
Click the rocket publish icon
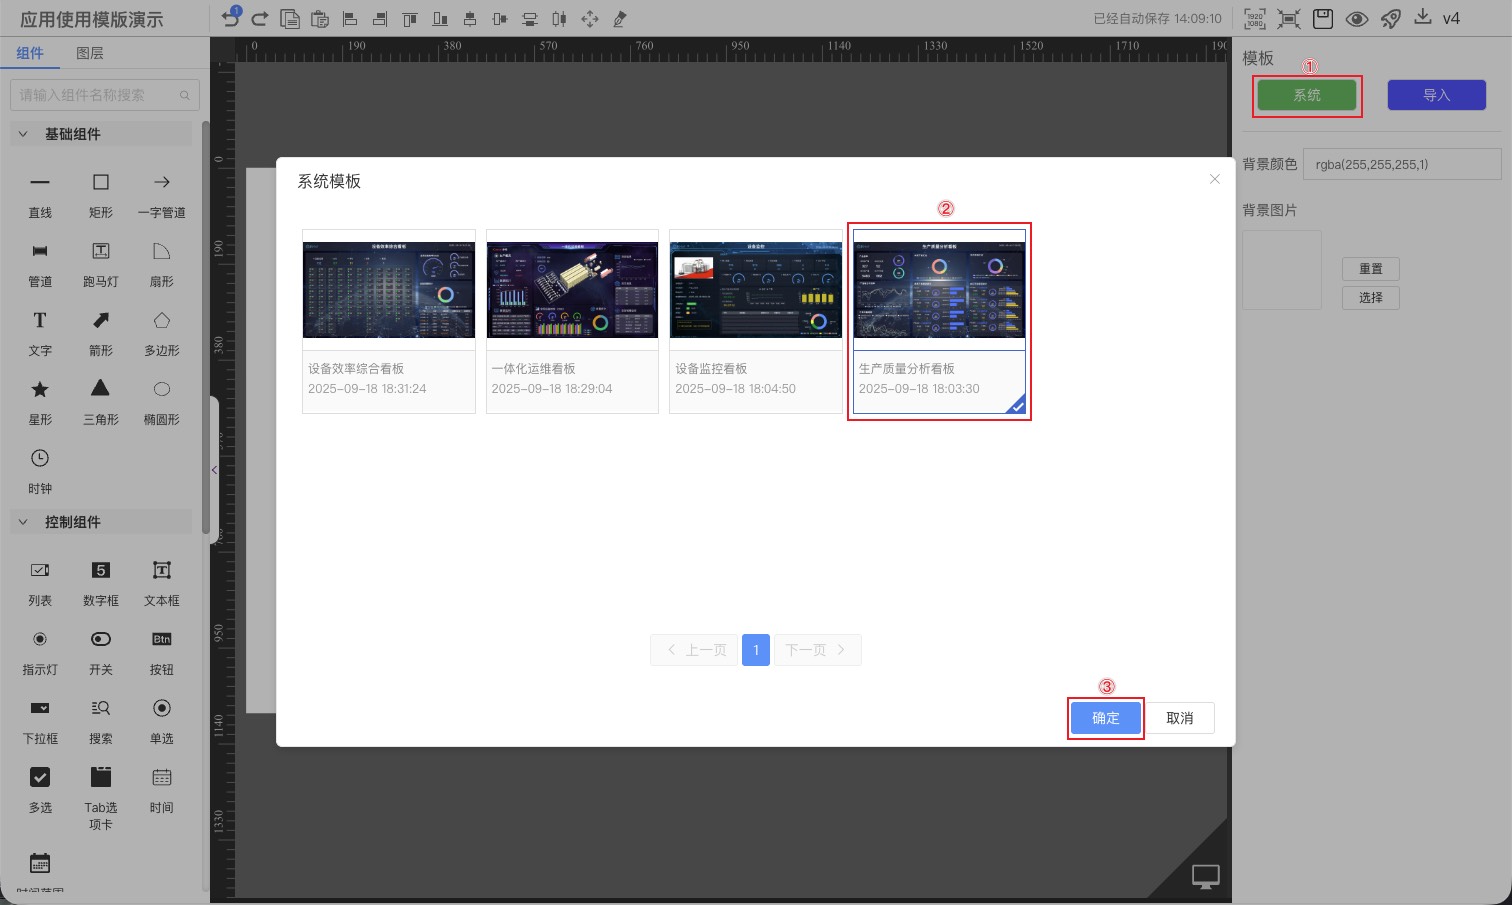pos(1390,19)
